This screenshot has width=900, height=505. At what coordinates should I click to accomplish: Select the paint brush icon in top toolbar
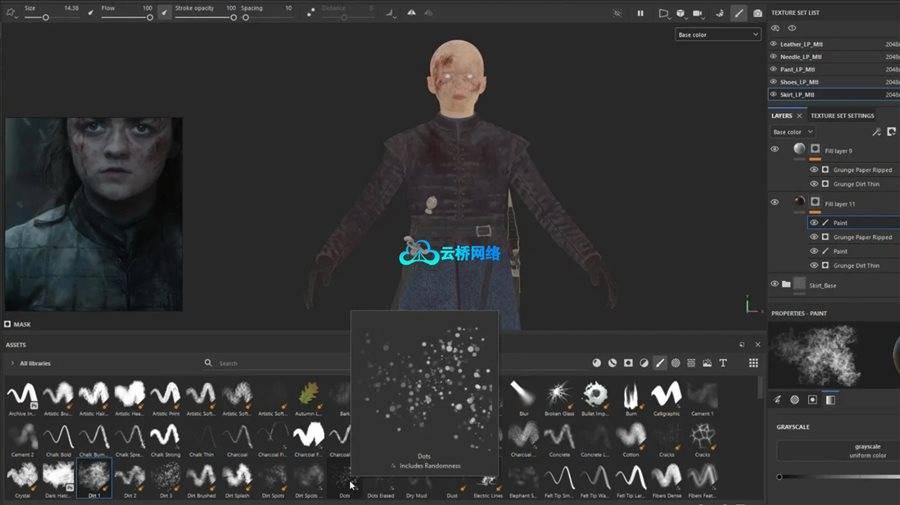[x=738, y=13]
